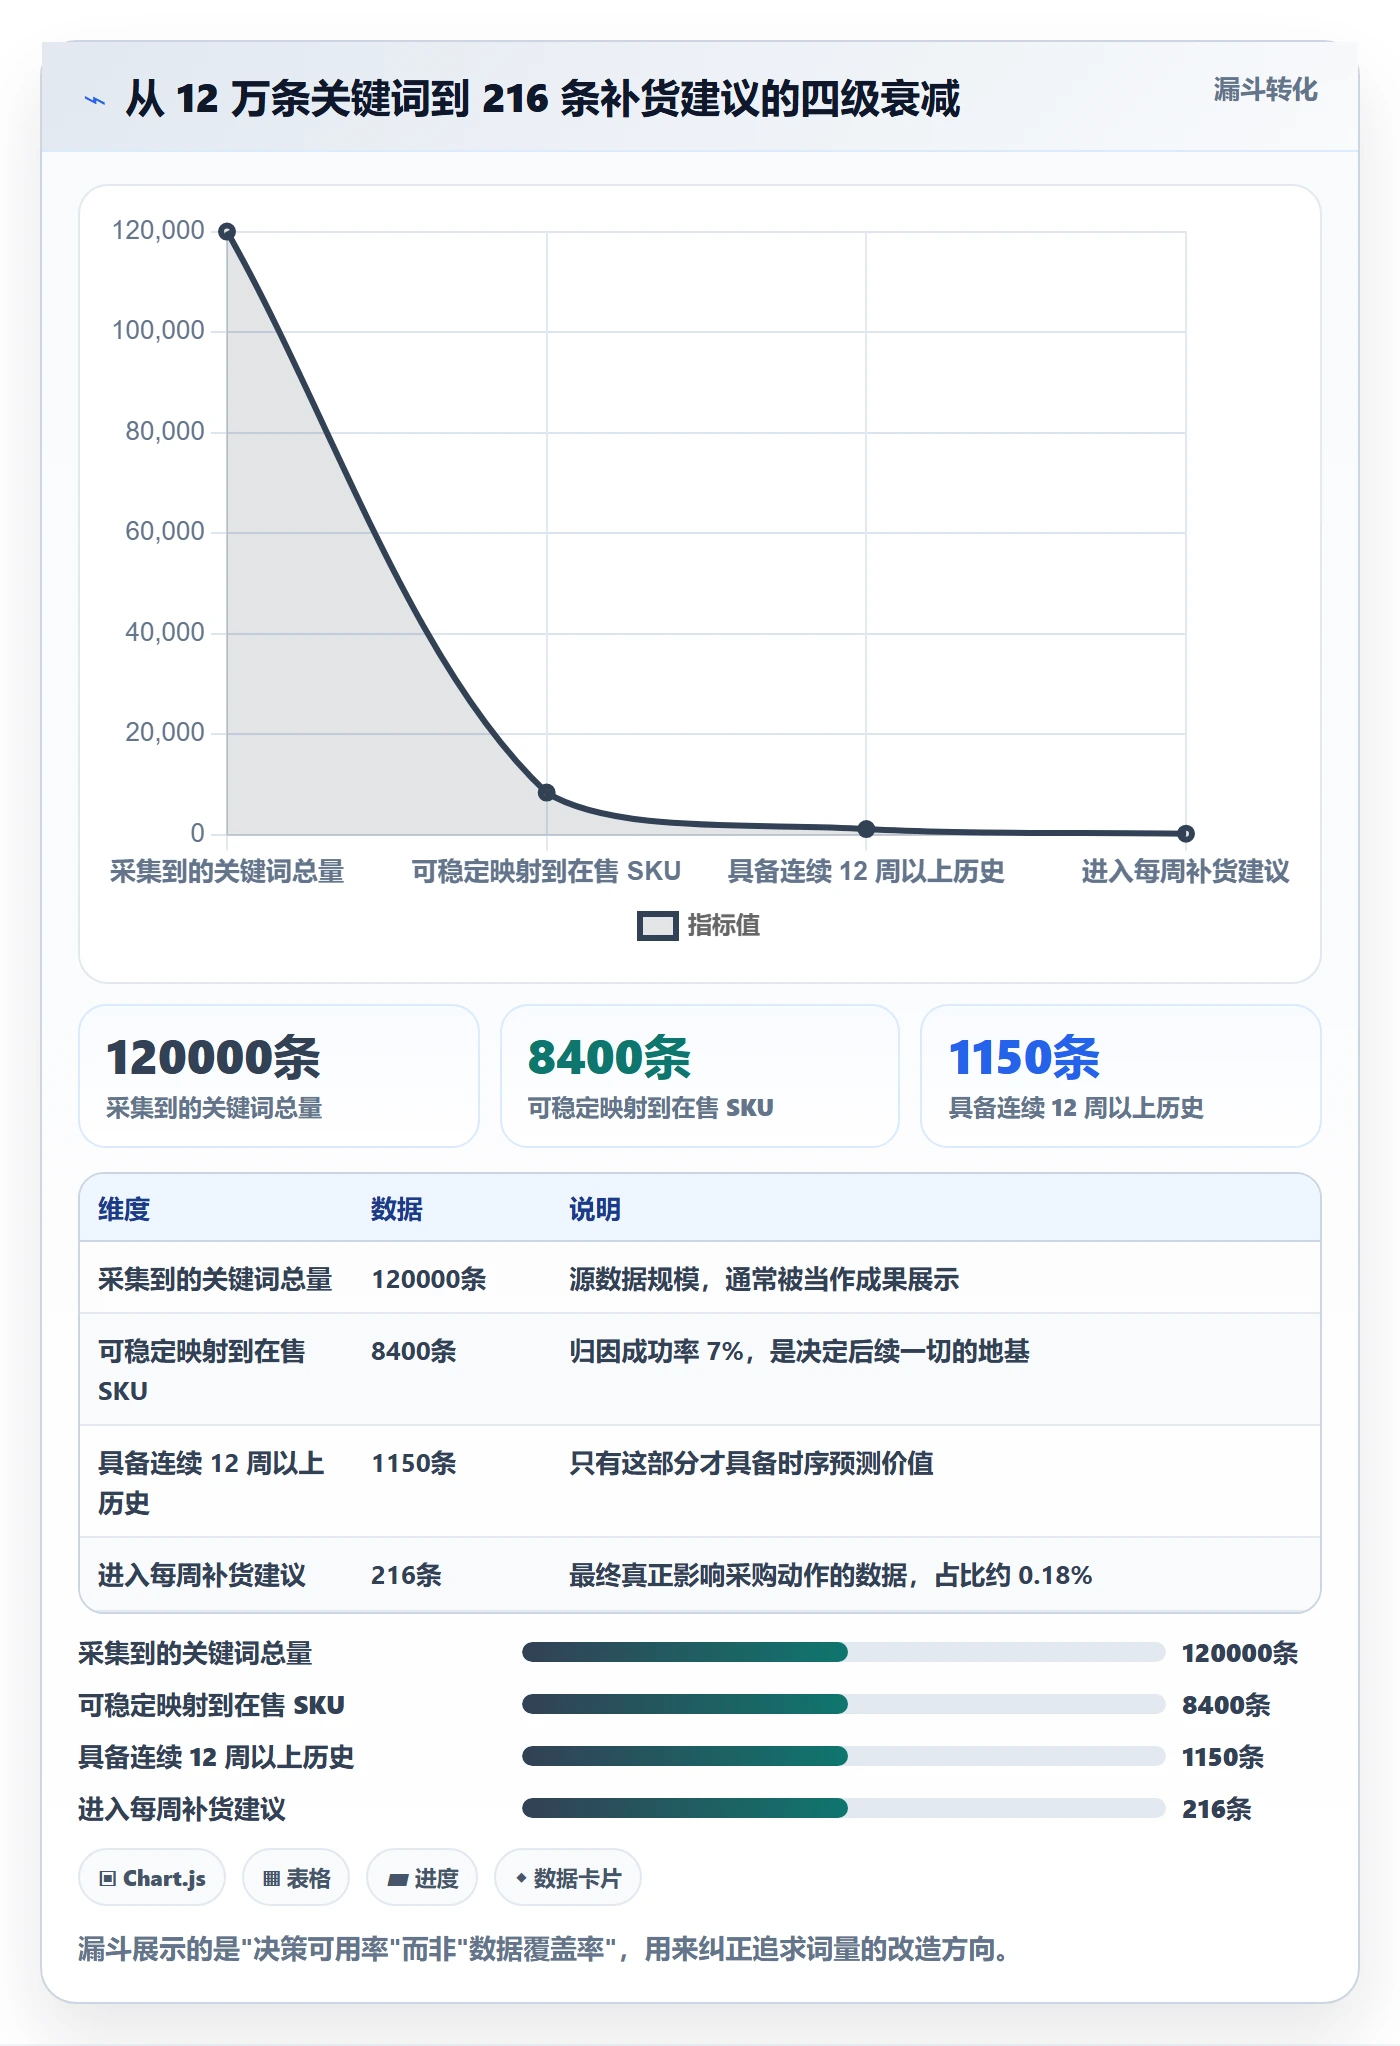Click the 8400条 table cell

pos(414,1351)
